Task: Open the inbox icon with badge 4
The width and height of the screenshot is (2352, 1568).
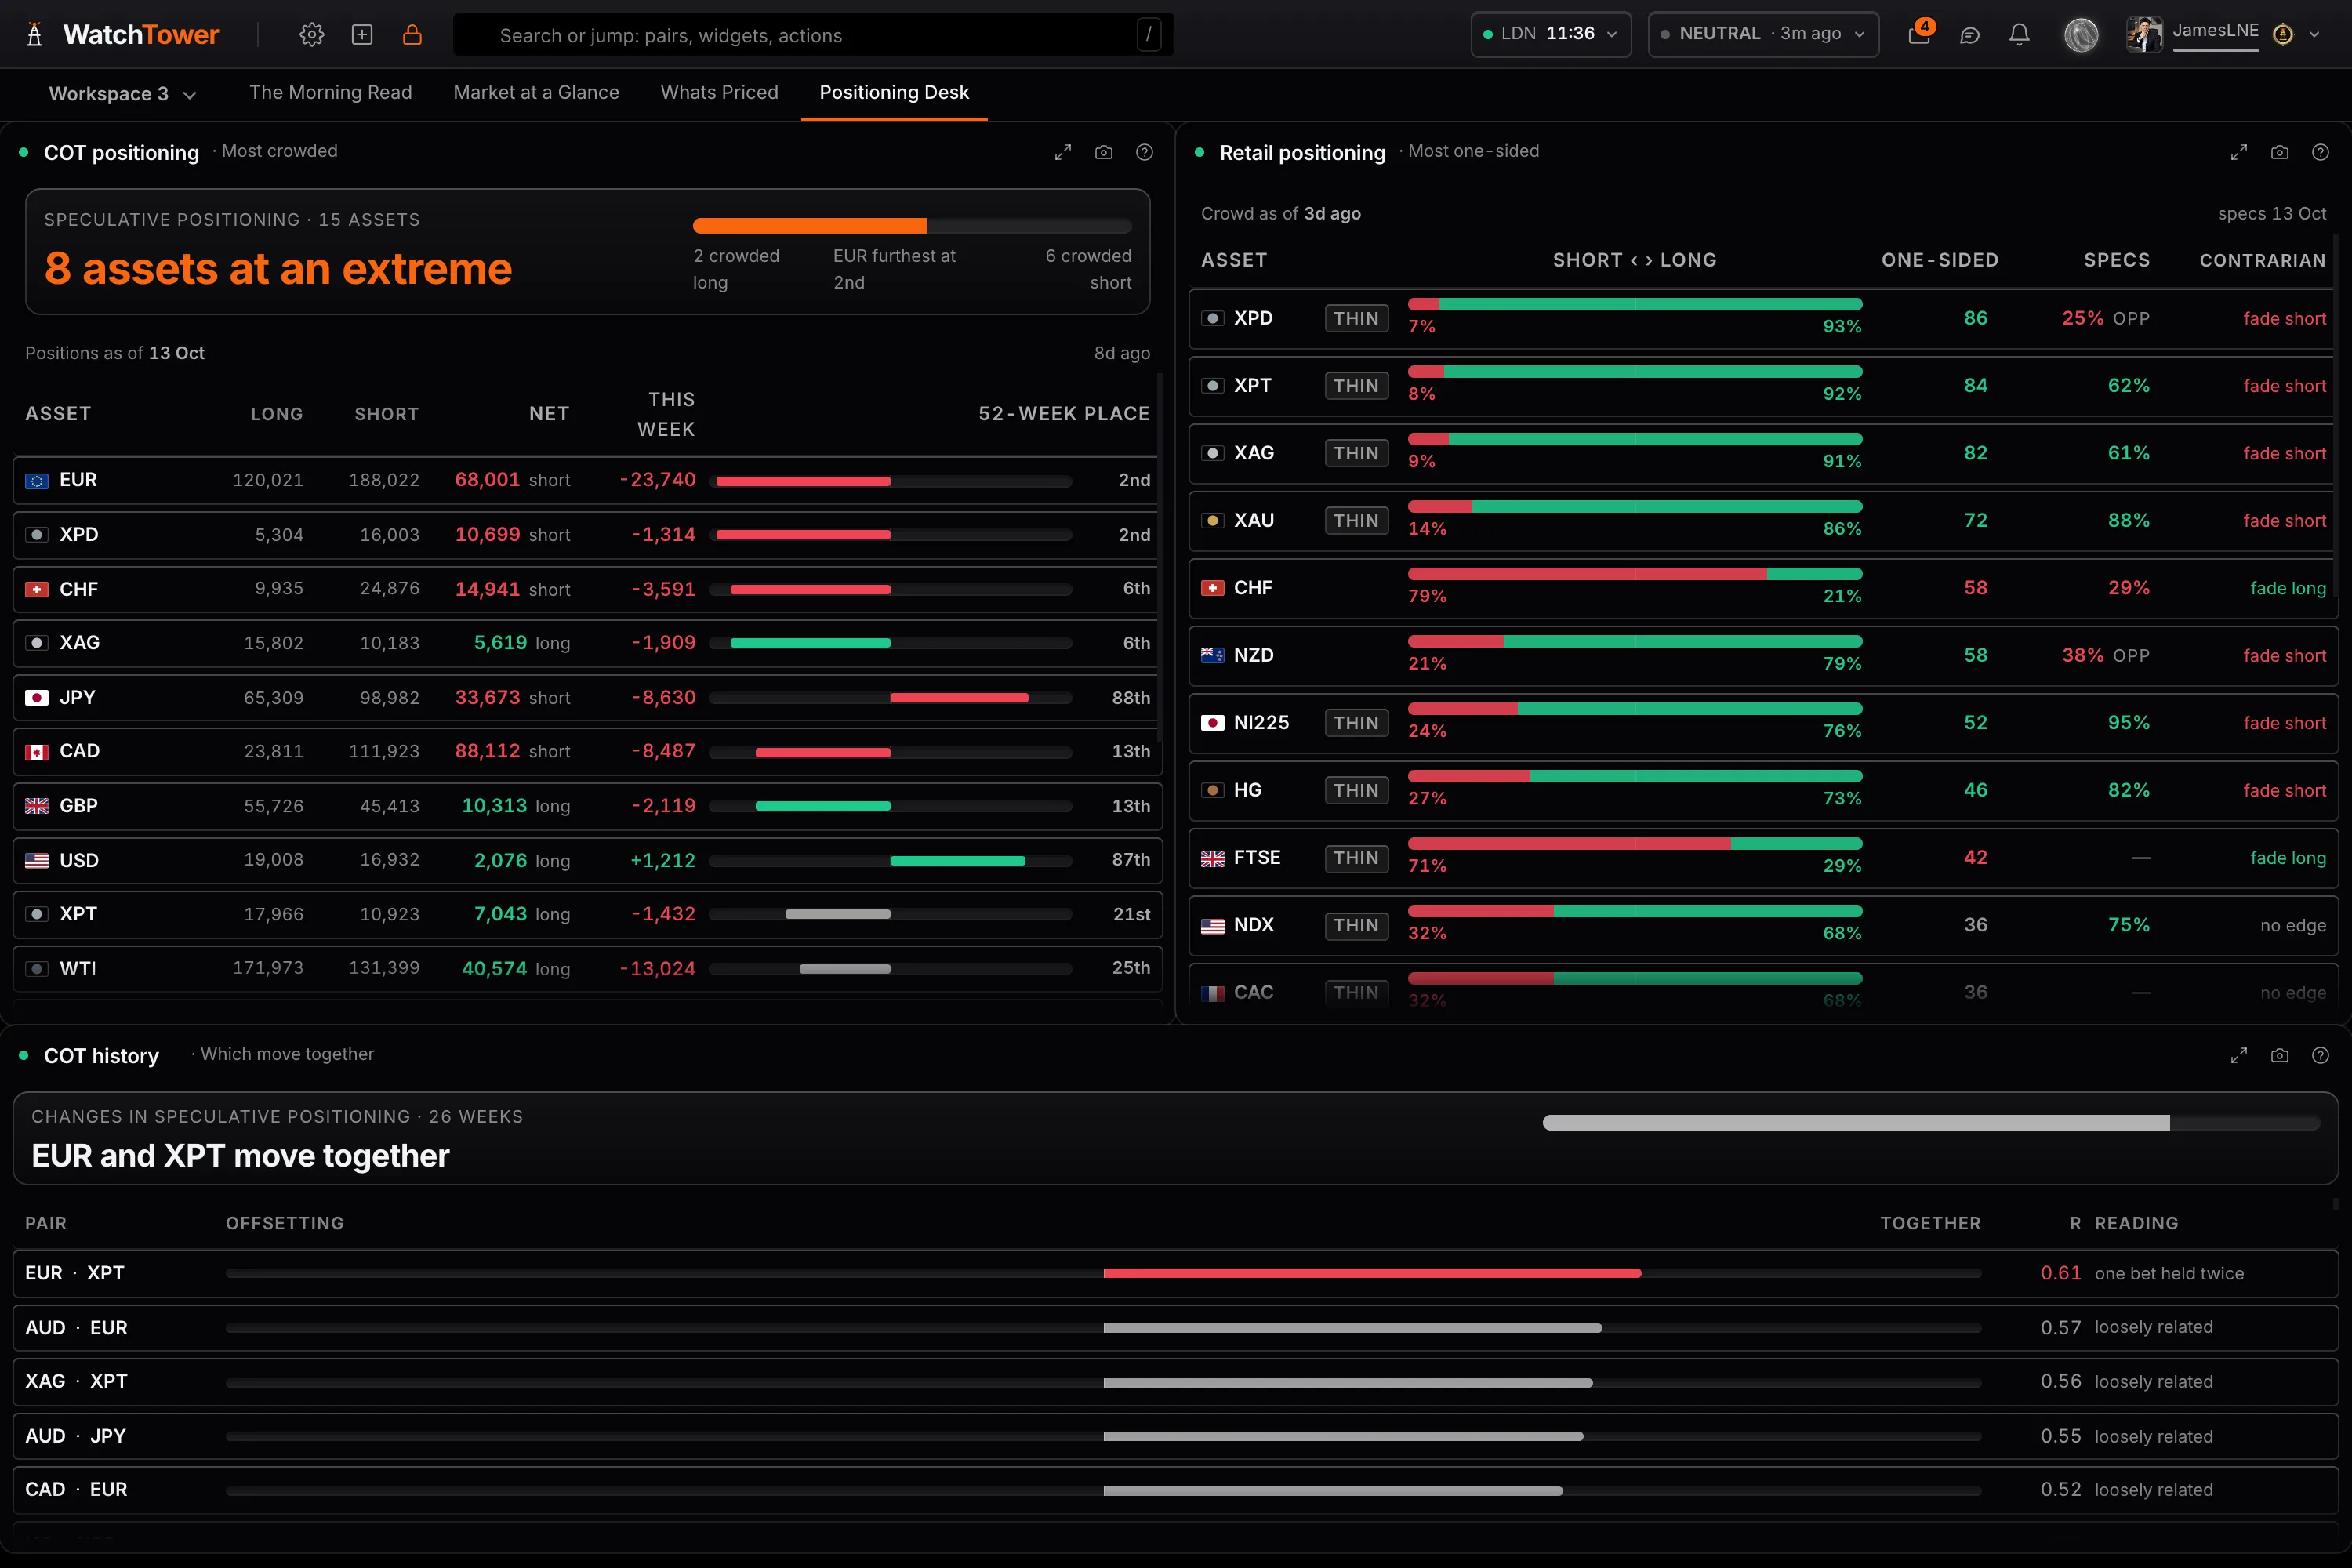Action: coord(1920,34)
